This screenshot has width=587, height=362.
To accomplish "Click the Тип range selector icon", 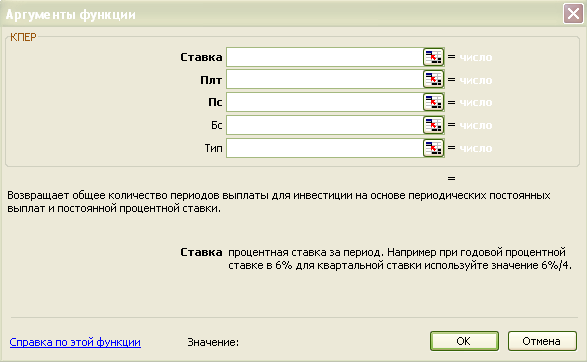I will (x=433, y=148).
